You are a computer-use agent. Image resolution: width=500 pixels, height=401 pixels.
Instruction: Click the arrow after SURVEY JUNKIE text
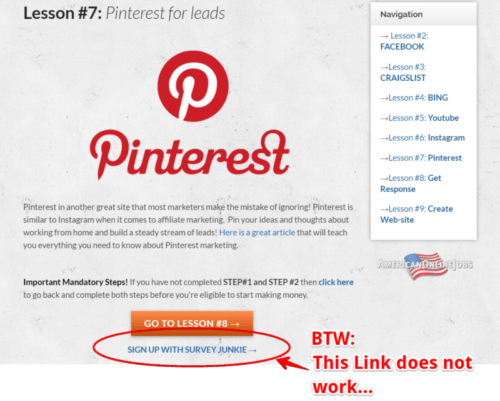[253, 350]
